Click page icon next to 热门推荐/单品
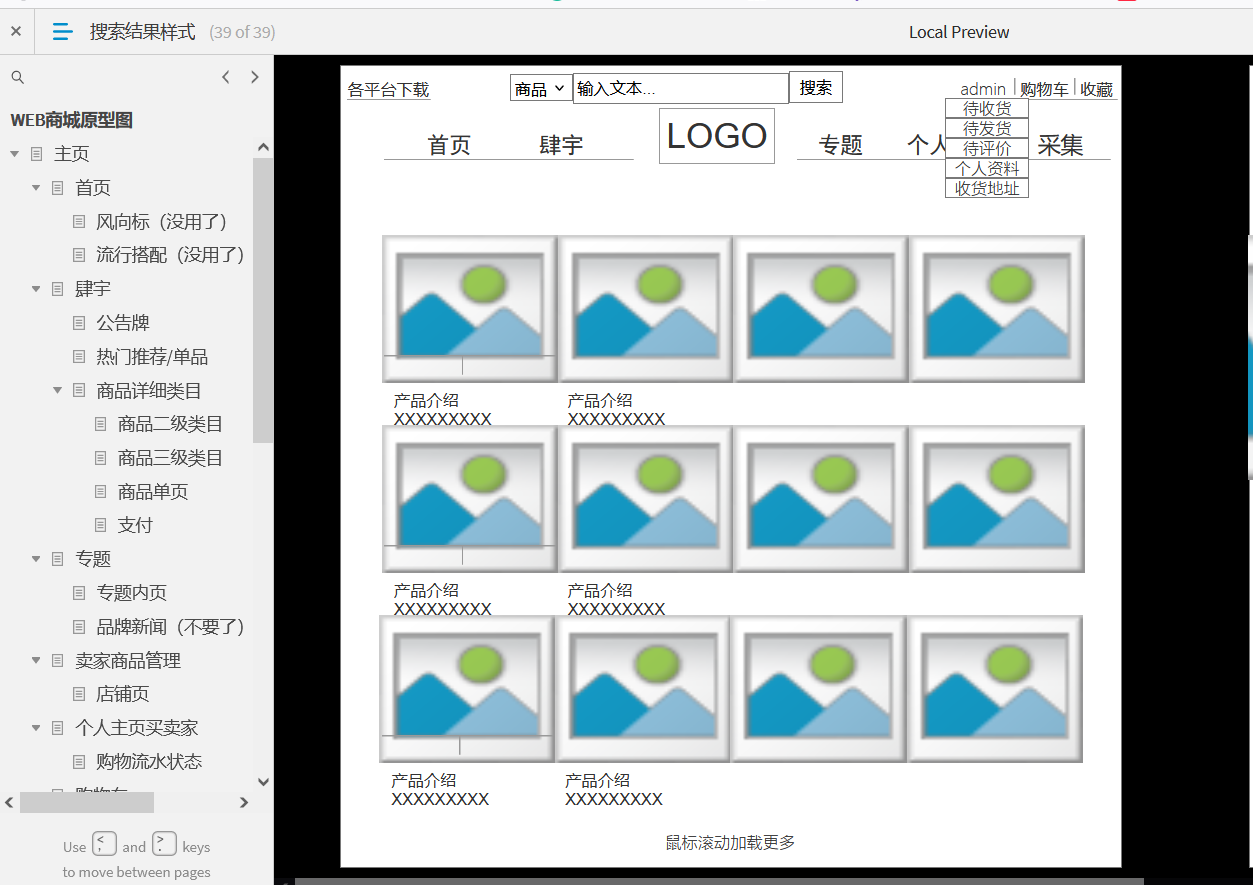 pos(79,357)
